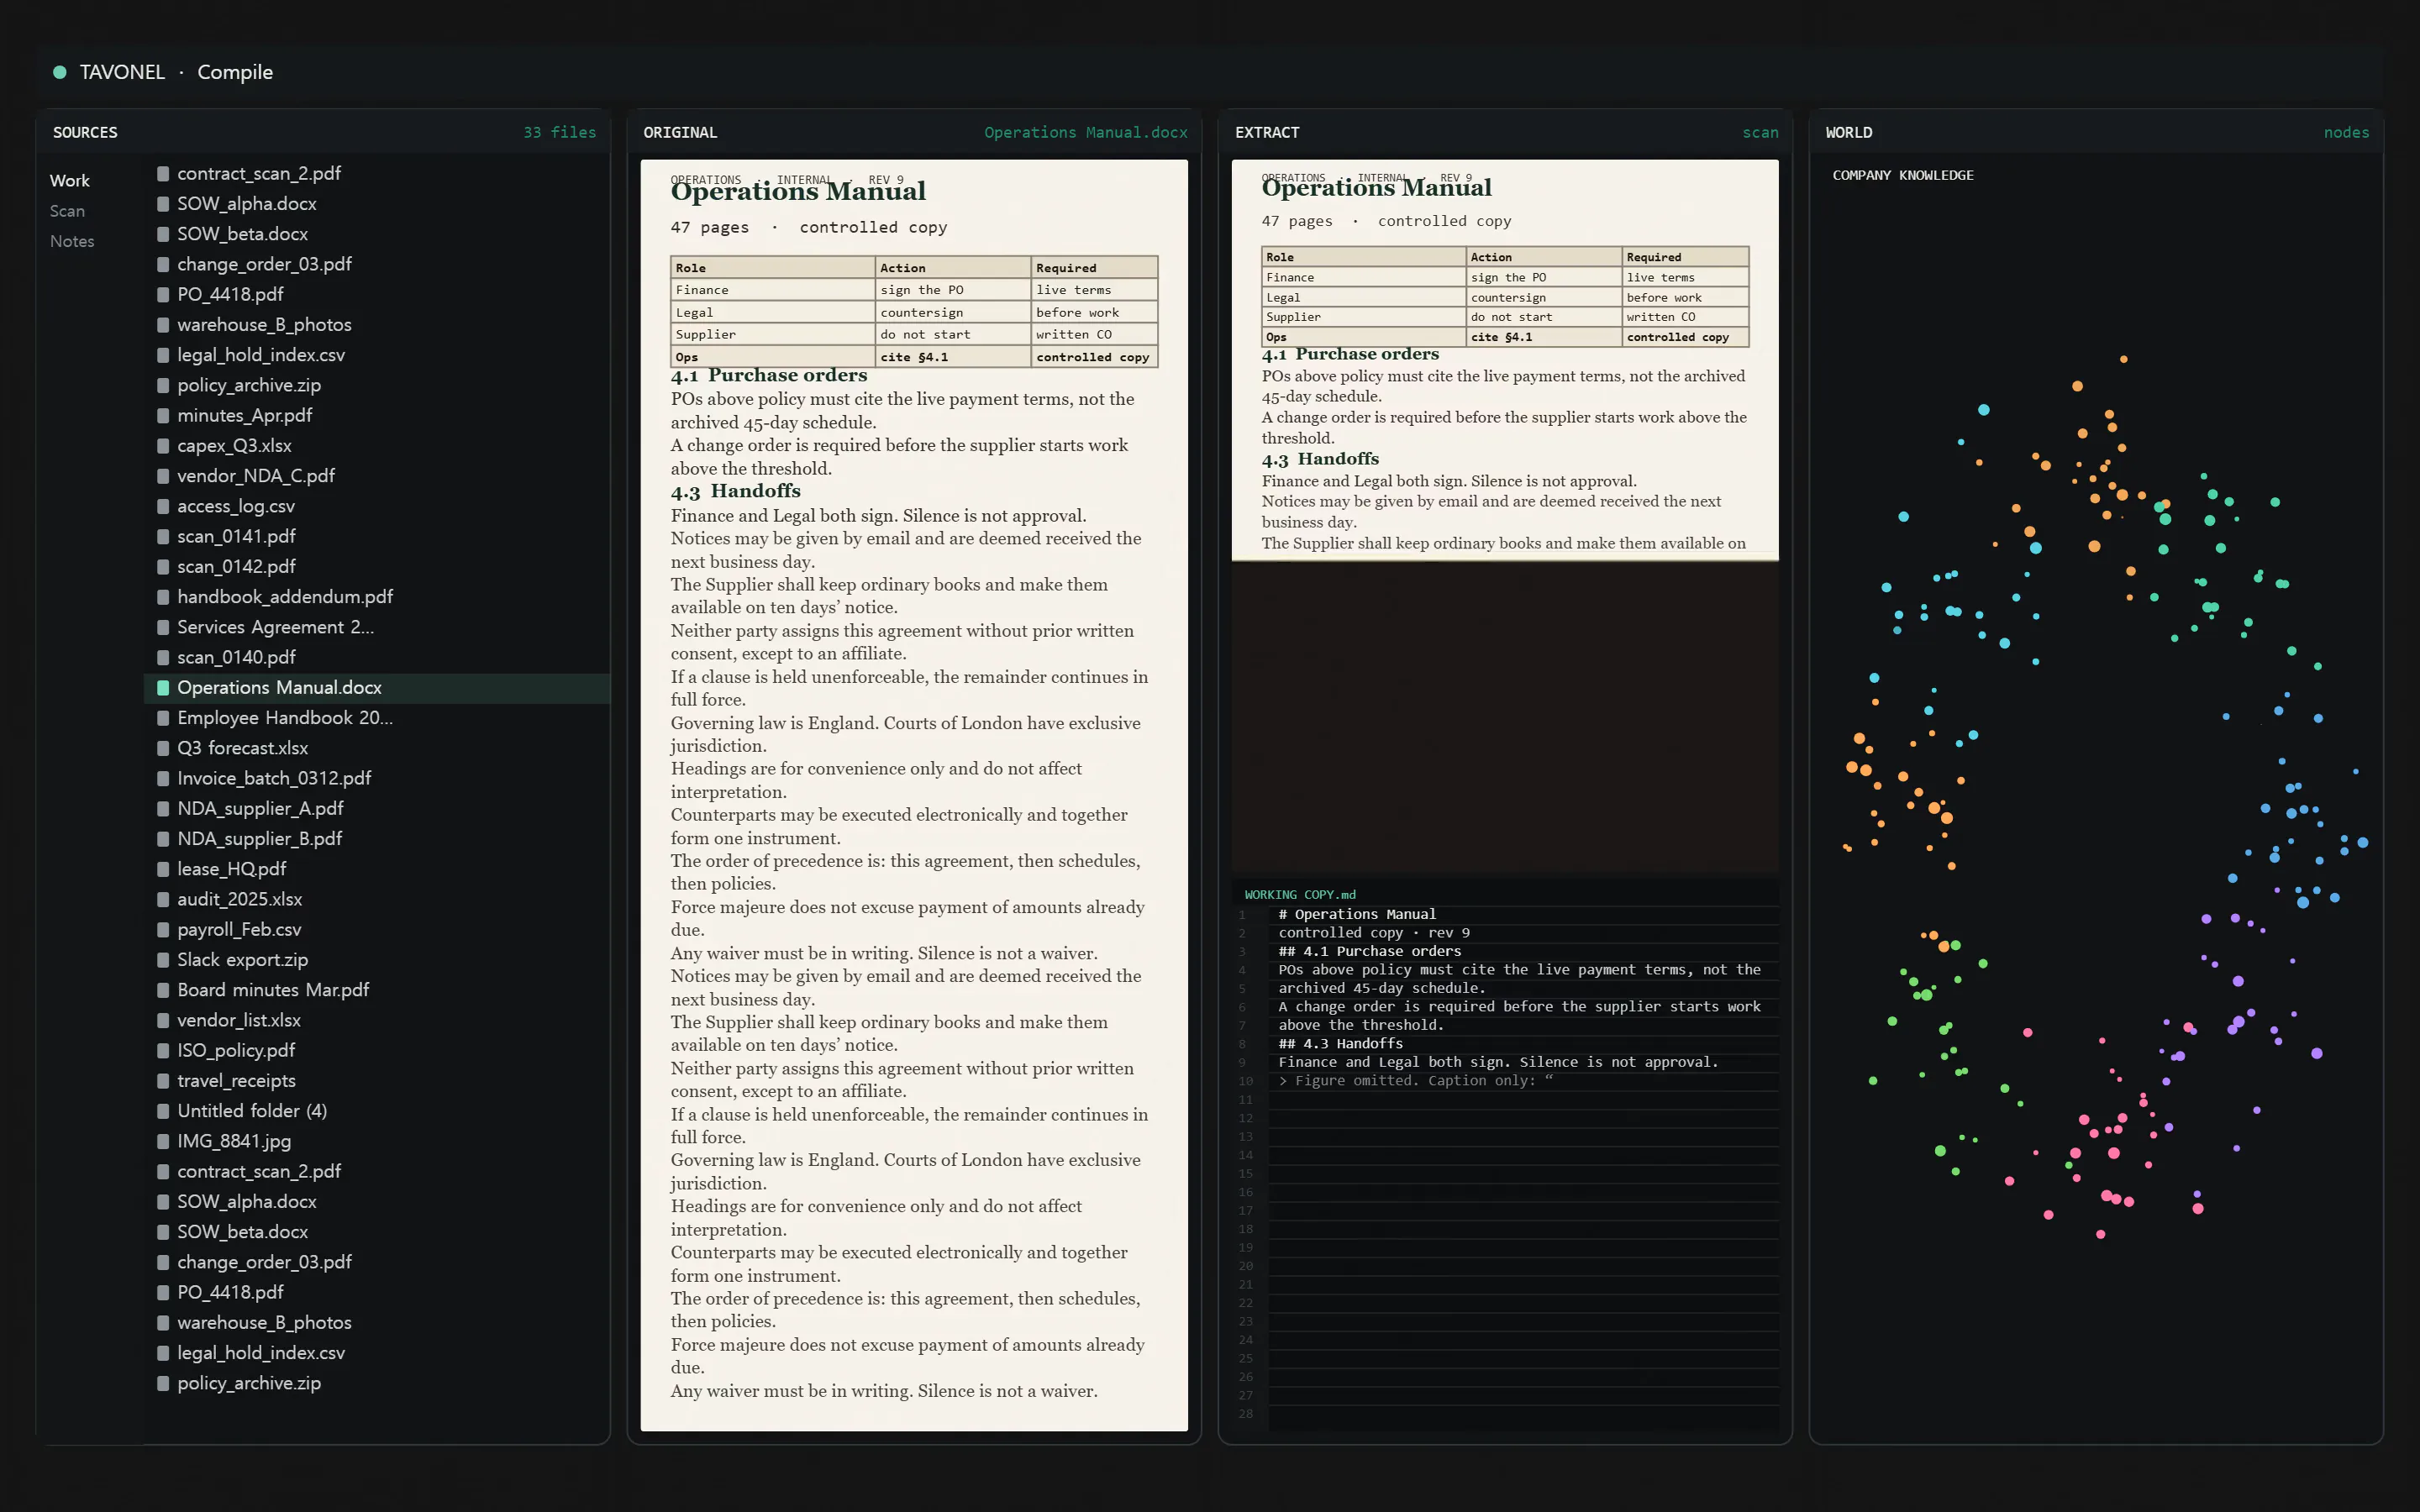Open scan_0140.pdf from the sources
This screenshot has width=2420, height=1512.
(x=378, y=657)
